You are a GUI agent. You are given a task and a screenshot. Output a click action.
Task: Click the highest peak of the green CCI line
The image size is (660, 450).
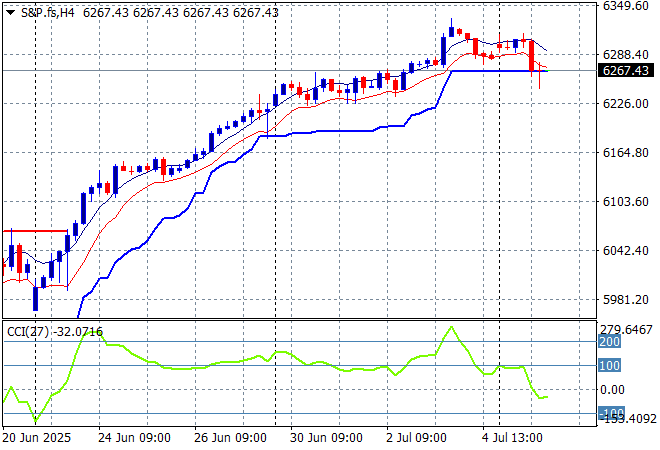[451, 327]
